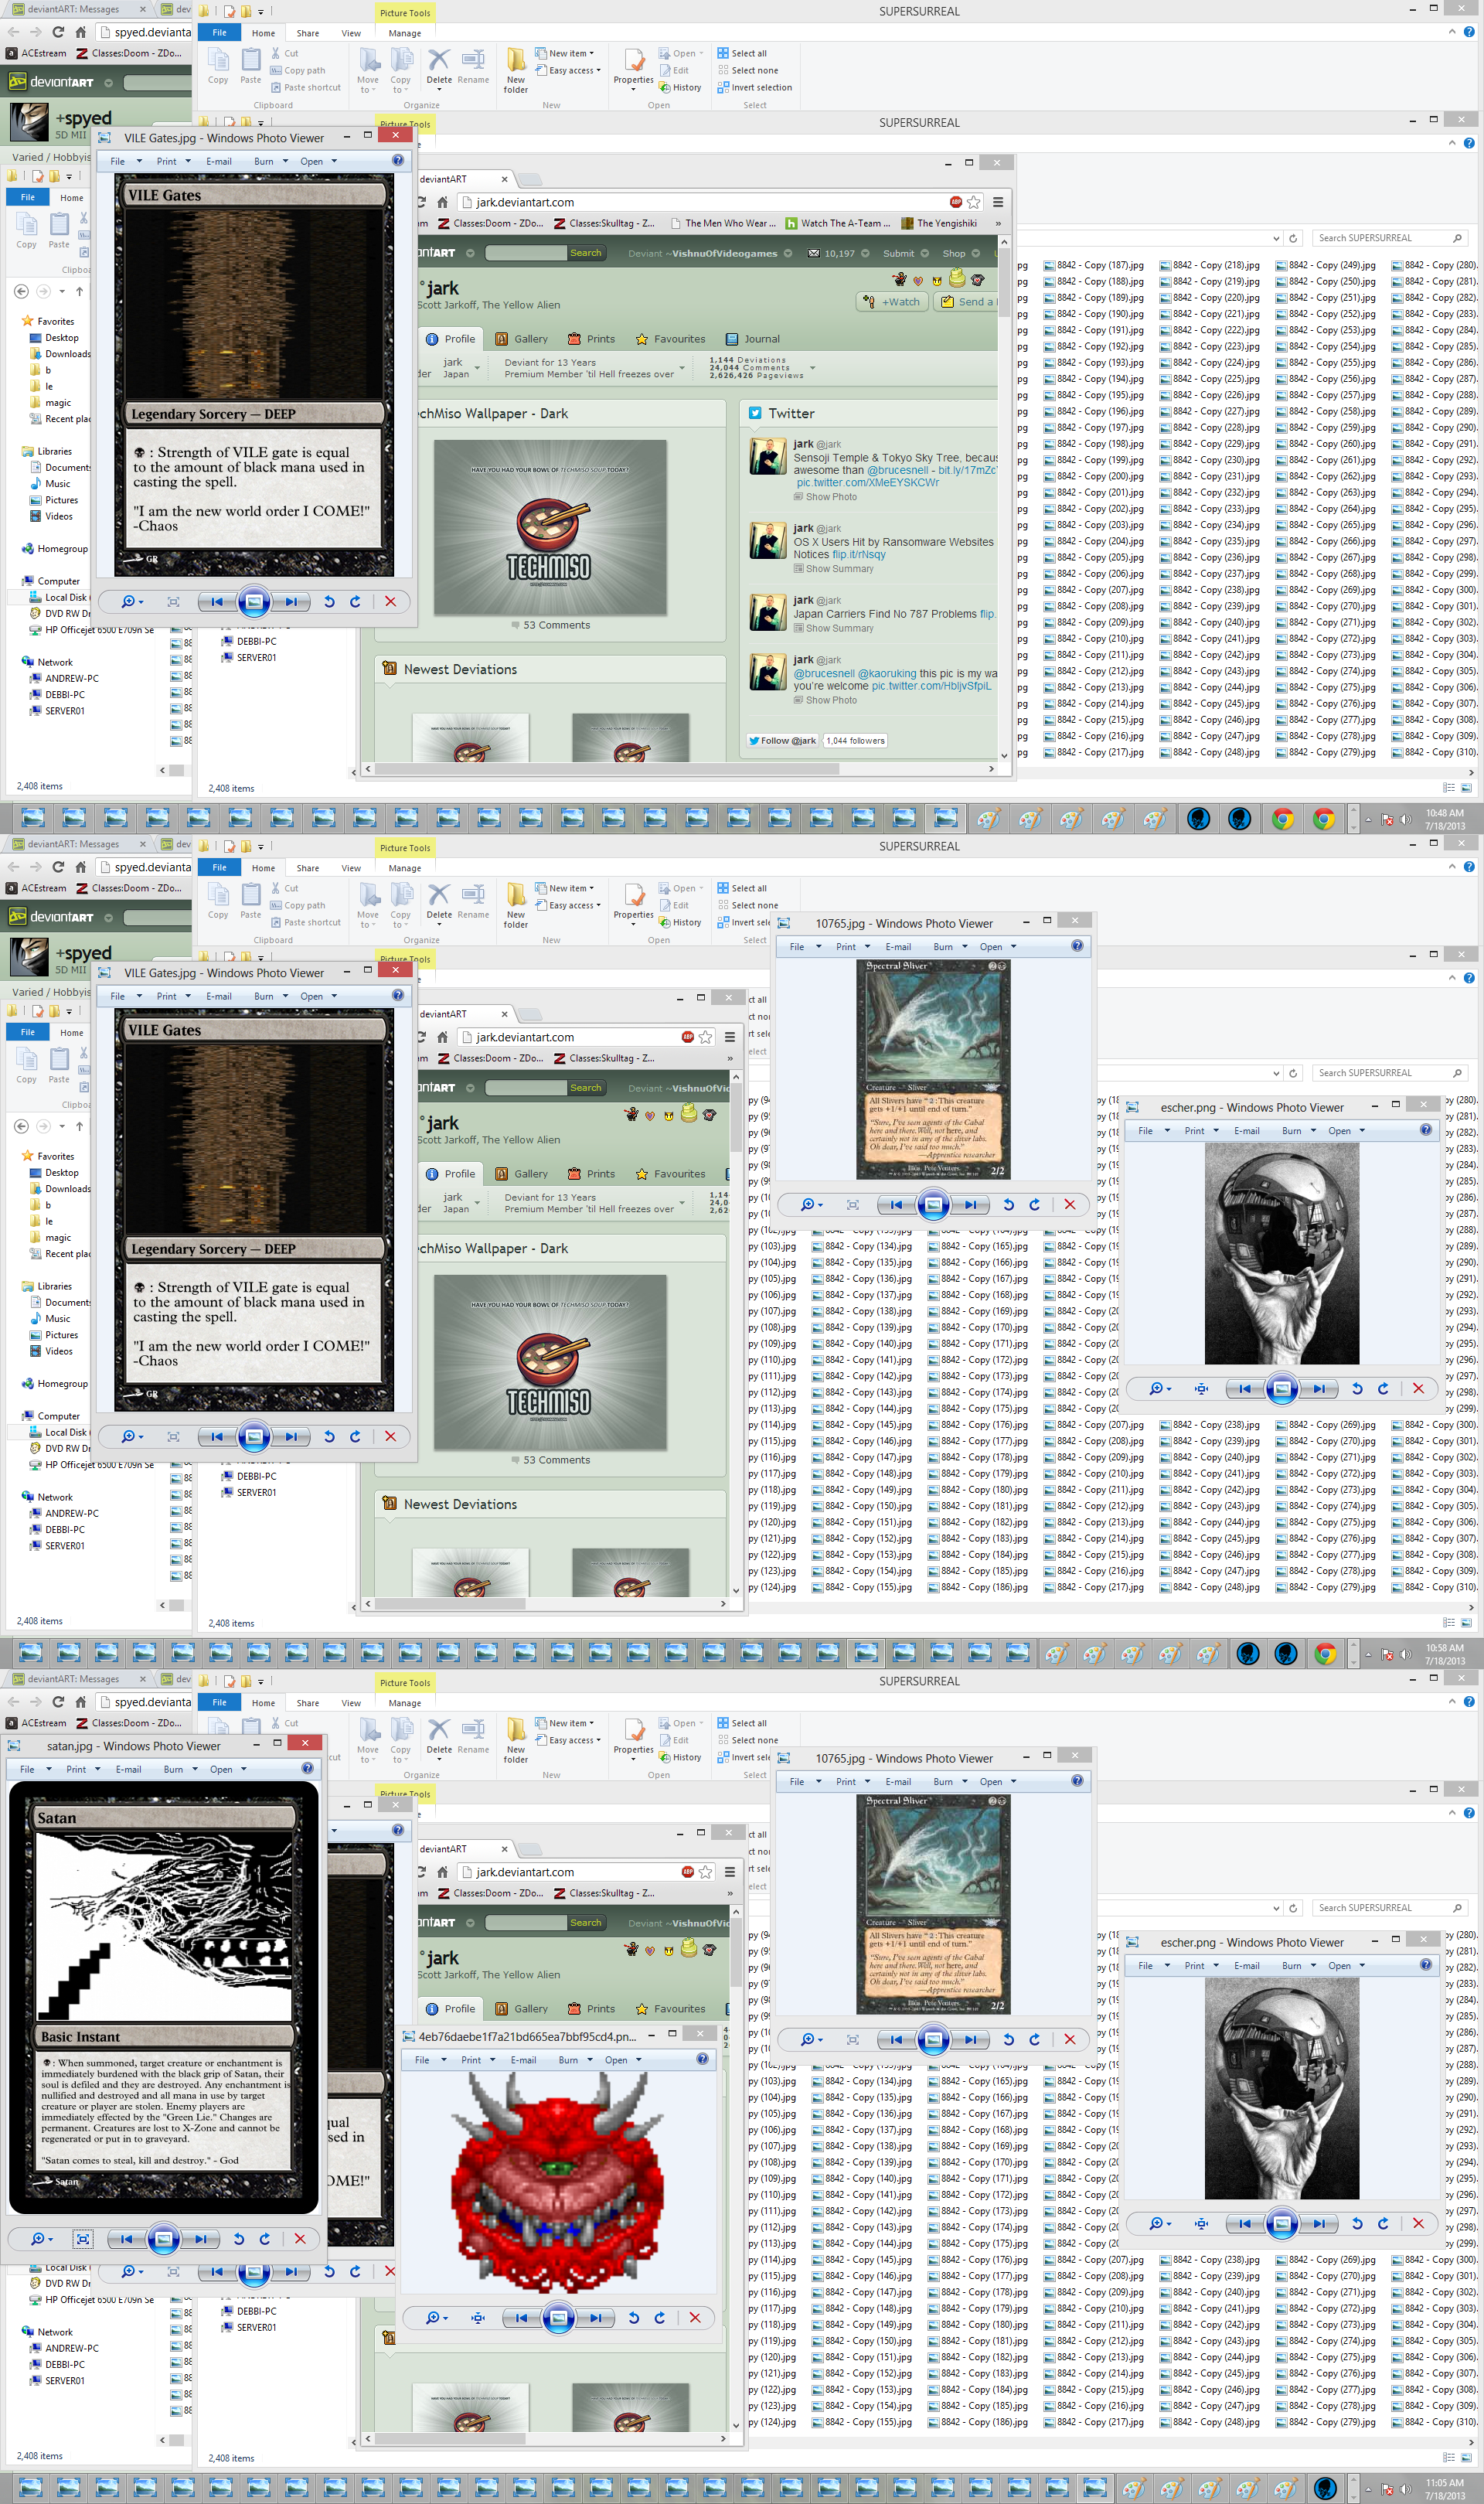The width and height of the screenshot is (1484, 2504).
Task: Open the flip.it/rNsqy link
Action: point(859,555)
